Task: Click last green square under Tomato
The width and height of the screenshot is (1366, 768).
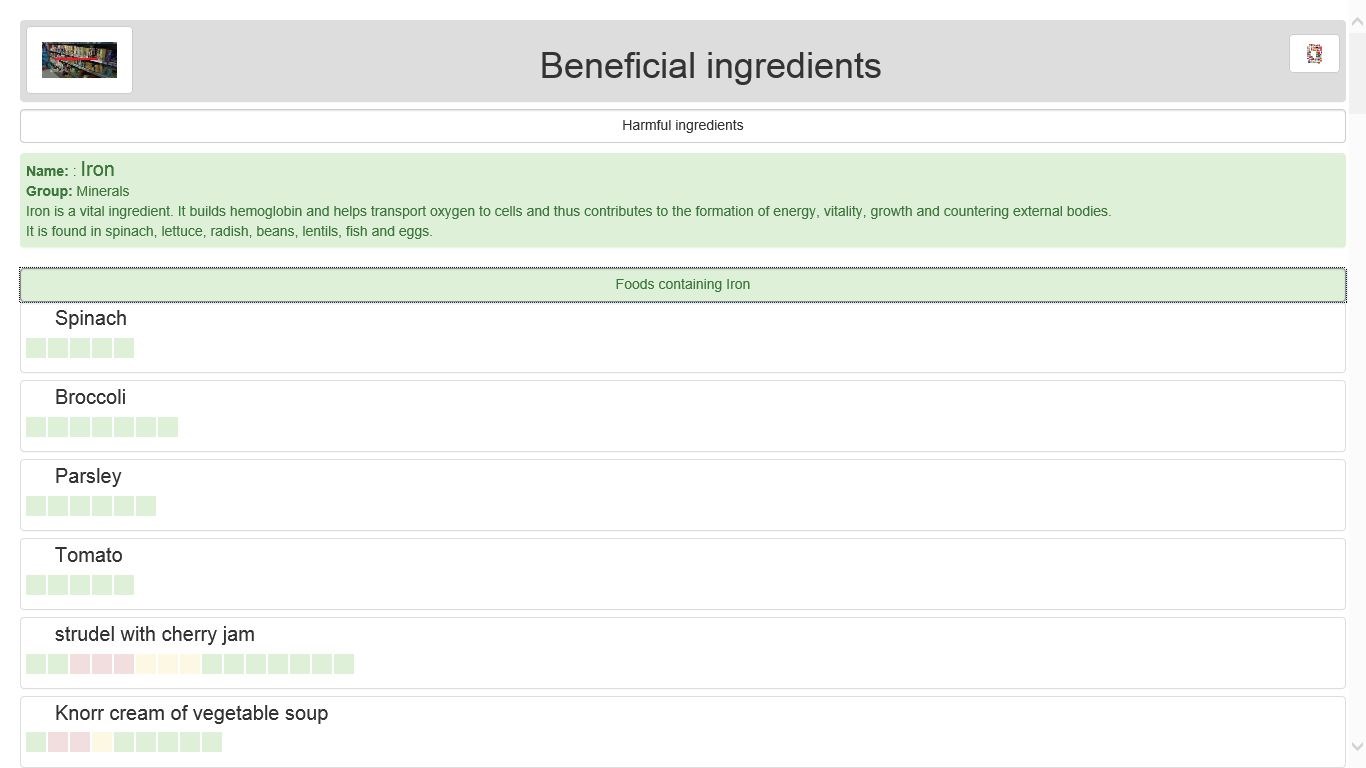Action: pyautogui.click(x=124, y=585)
